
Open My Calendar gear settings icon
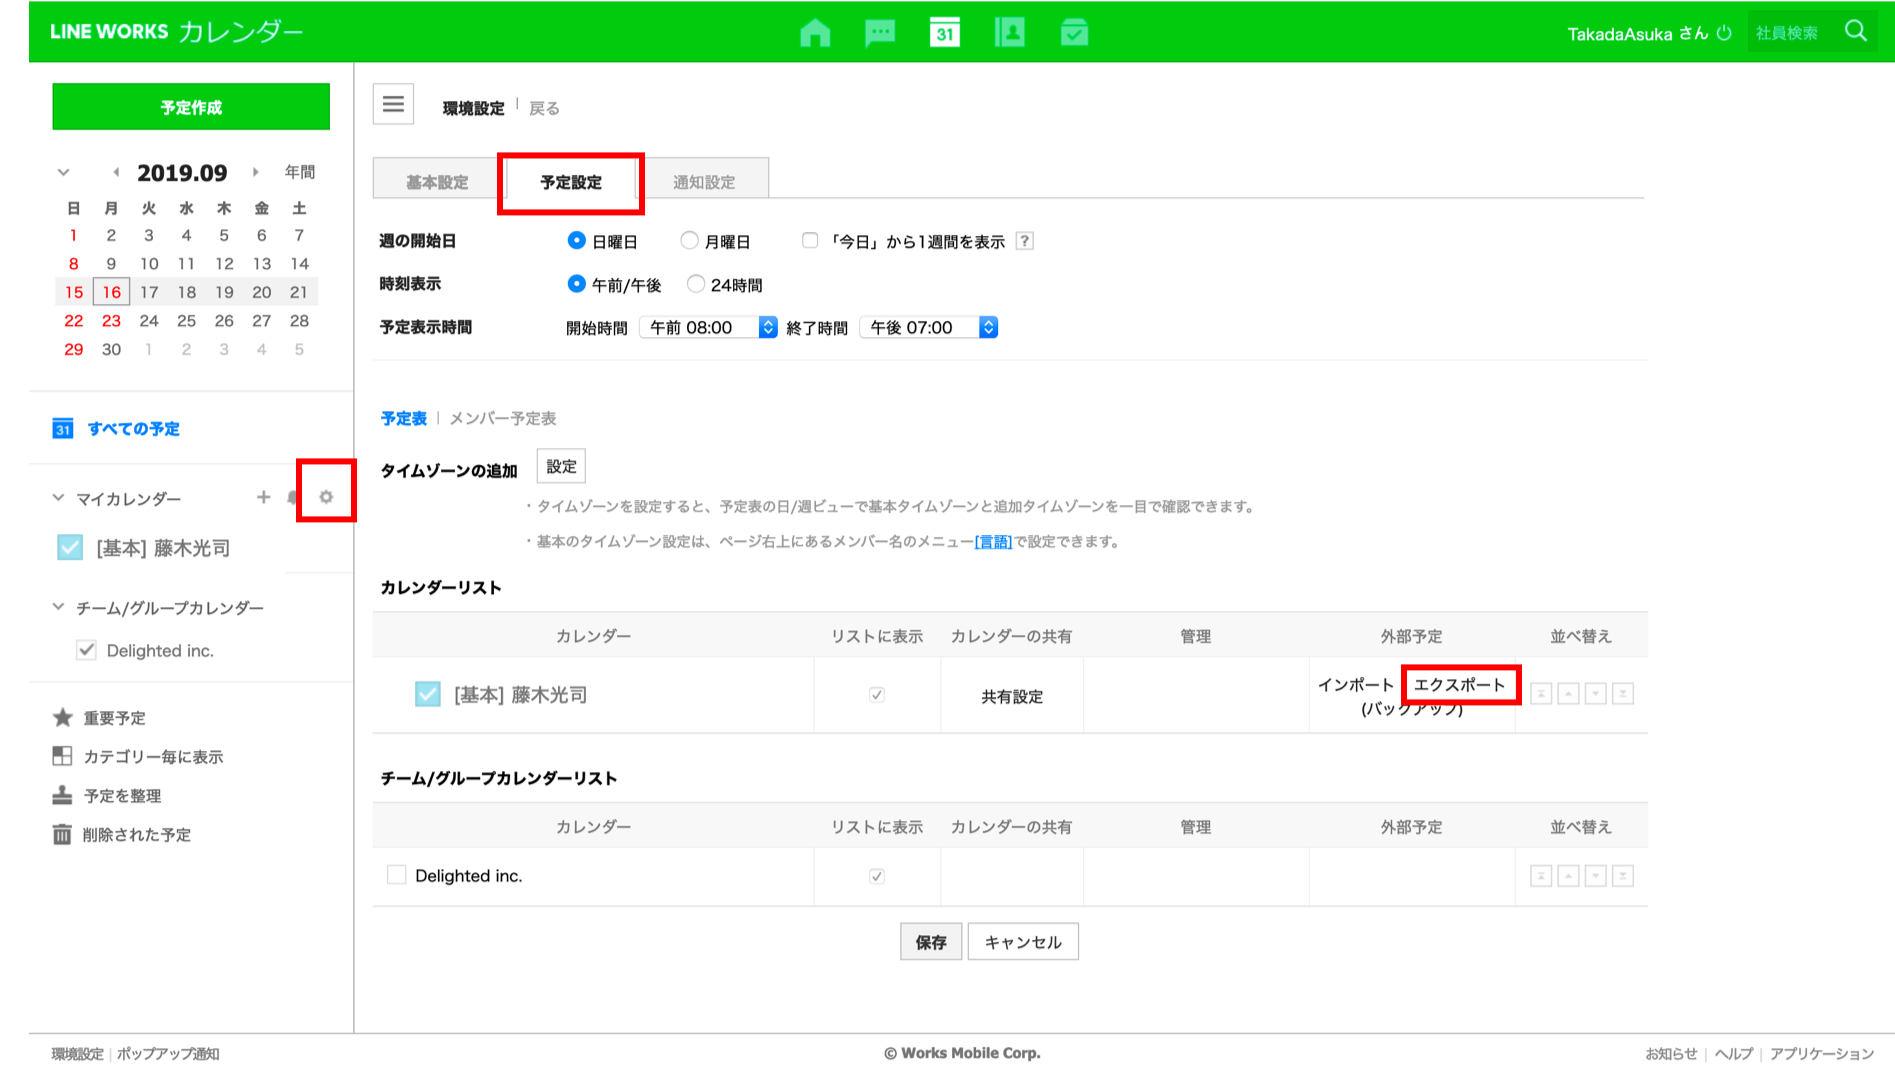pos(326,497)
